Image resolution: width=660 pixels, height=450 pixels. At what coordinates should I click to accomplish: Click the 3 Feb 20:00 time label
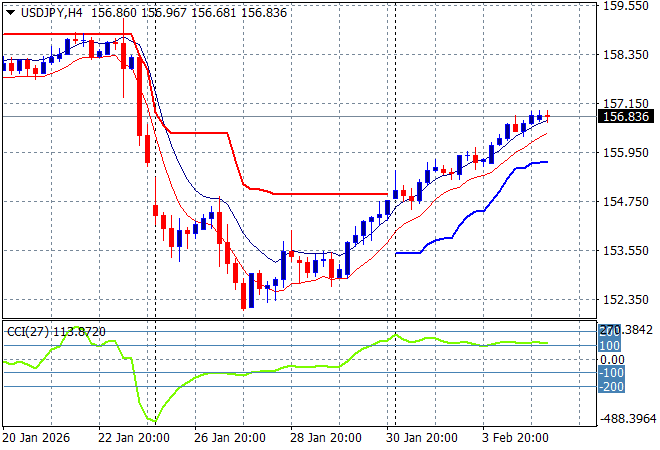pos(515,438)
